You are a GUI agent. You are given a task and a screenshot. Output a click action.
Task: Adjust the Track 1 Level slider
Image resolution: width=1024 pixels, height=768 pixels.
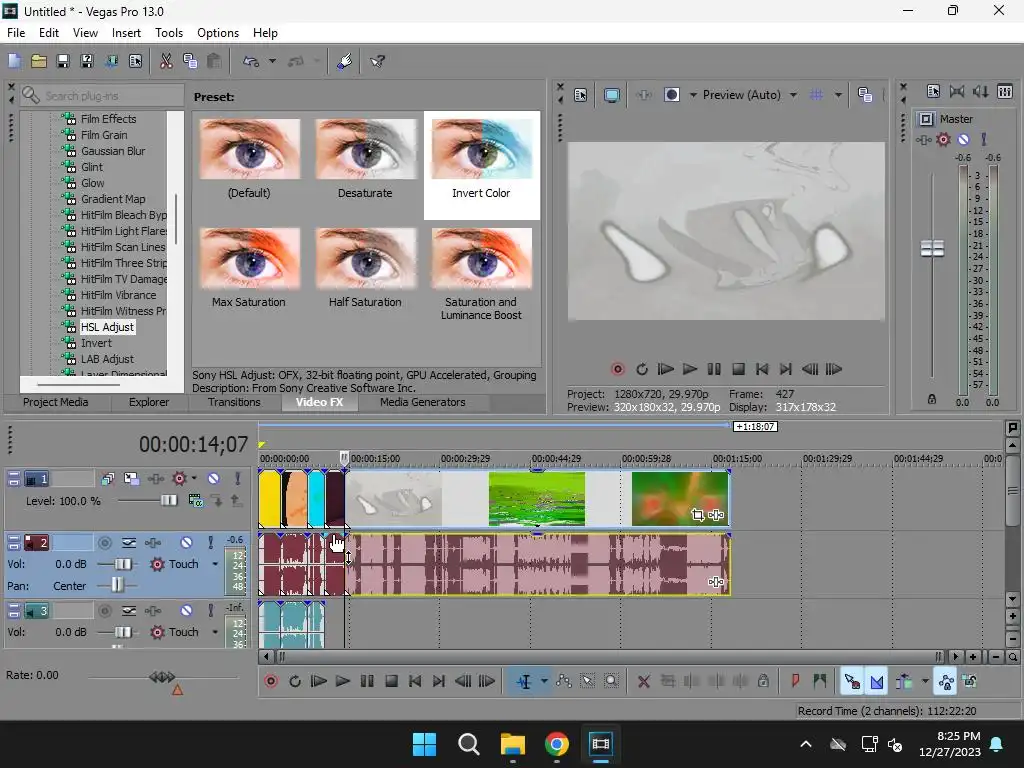168,501
